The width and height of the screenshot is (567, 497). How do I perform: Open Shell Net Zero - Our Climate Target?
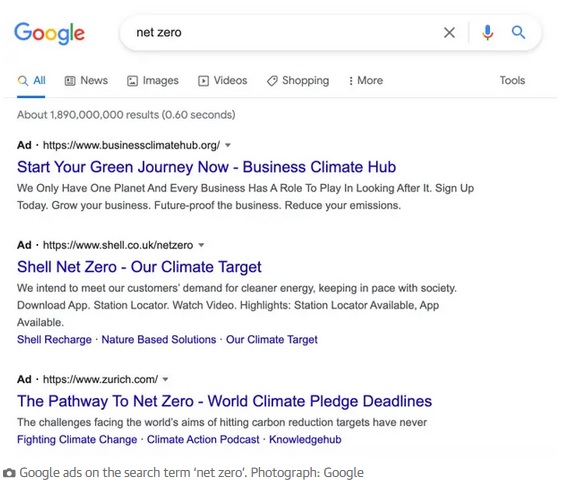coord(139,267)
